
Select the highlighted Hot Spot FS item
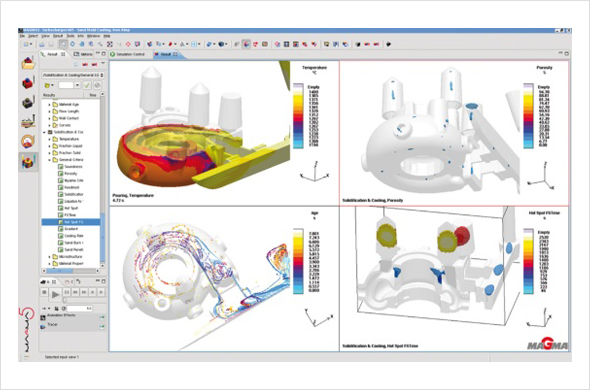[x=71, y=222]
